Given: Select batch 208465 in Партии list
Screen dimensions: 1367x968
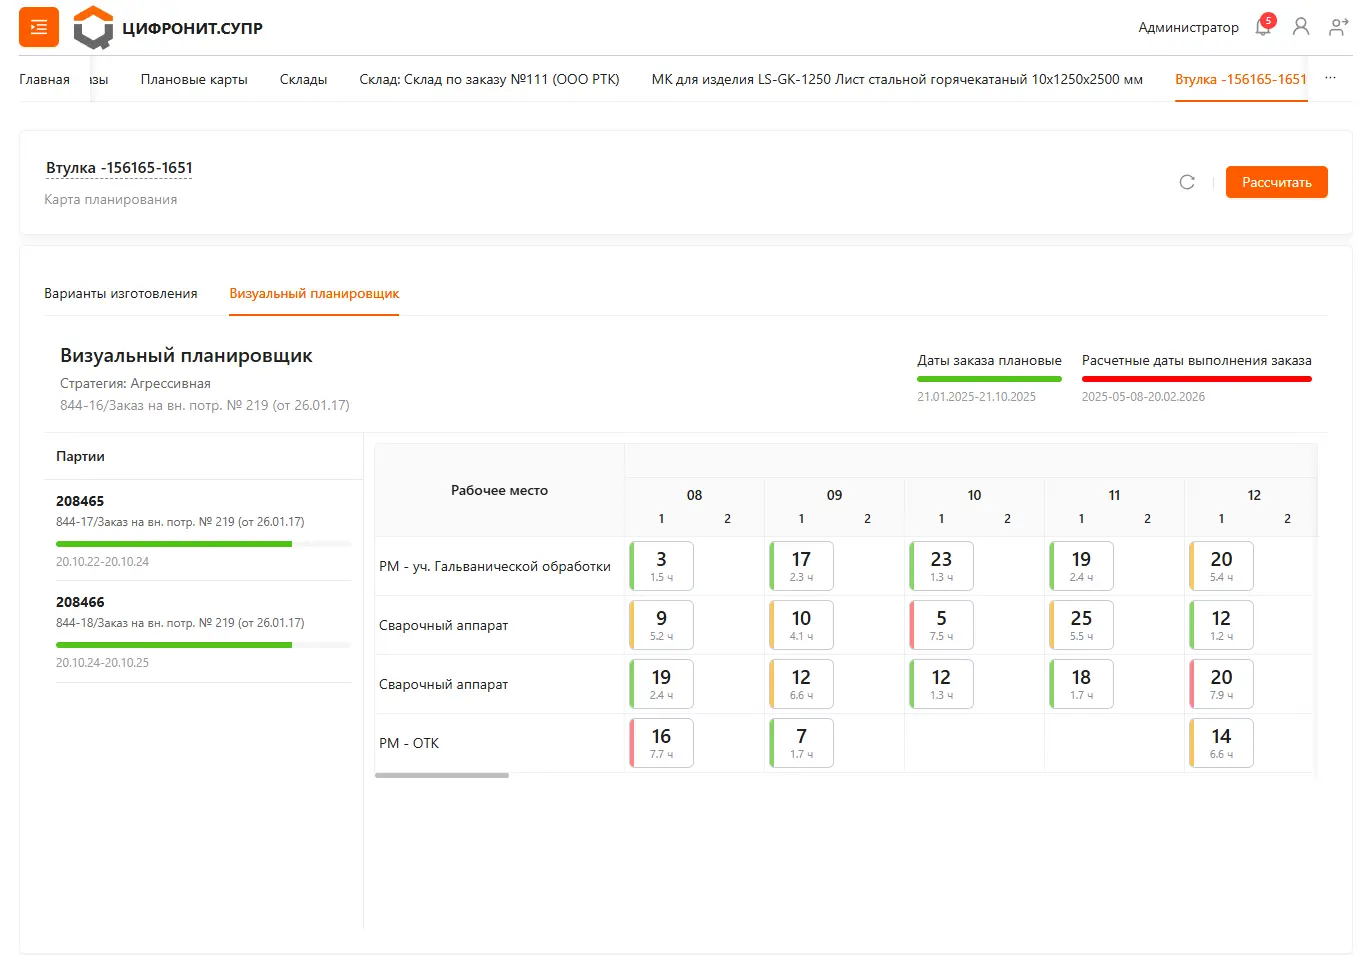Looking at the screenshot, I should [80, 501].
